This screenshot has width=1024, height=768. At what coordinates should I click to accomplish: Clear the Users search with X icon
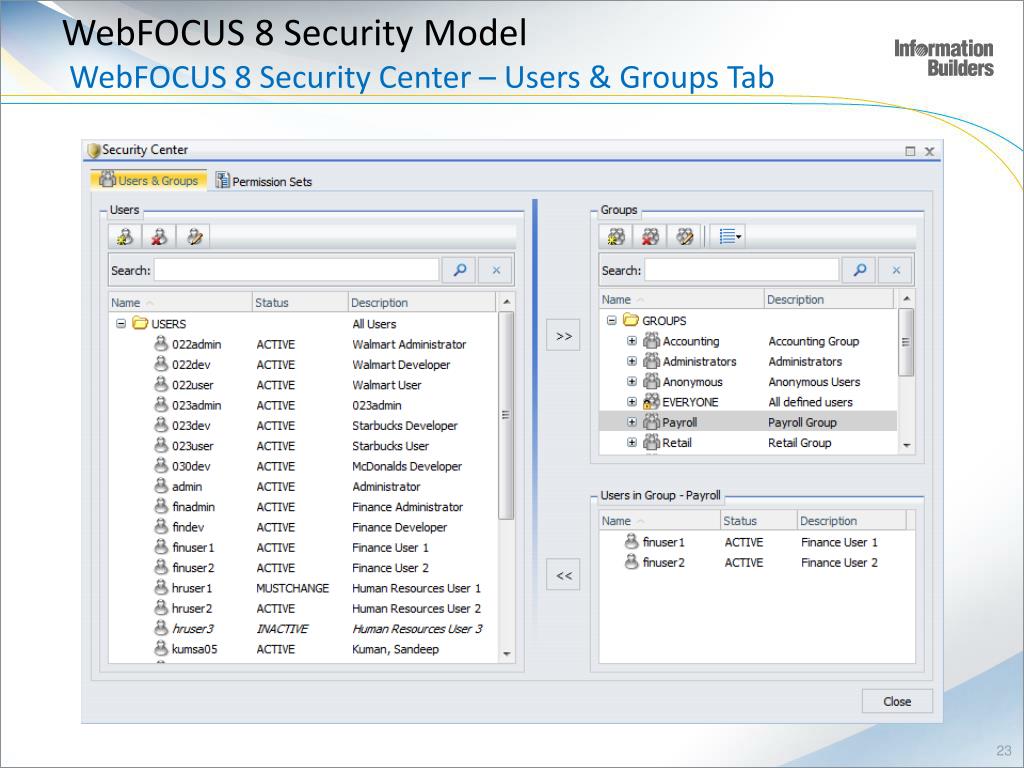(x=496, y=270)
